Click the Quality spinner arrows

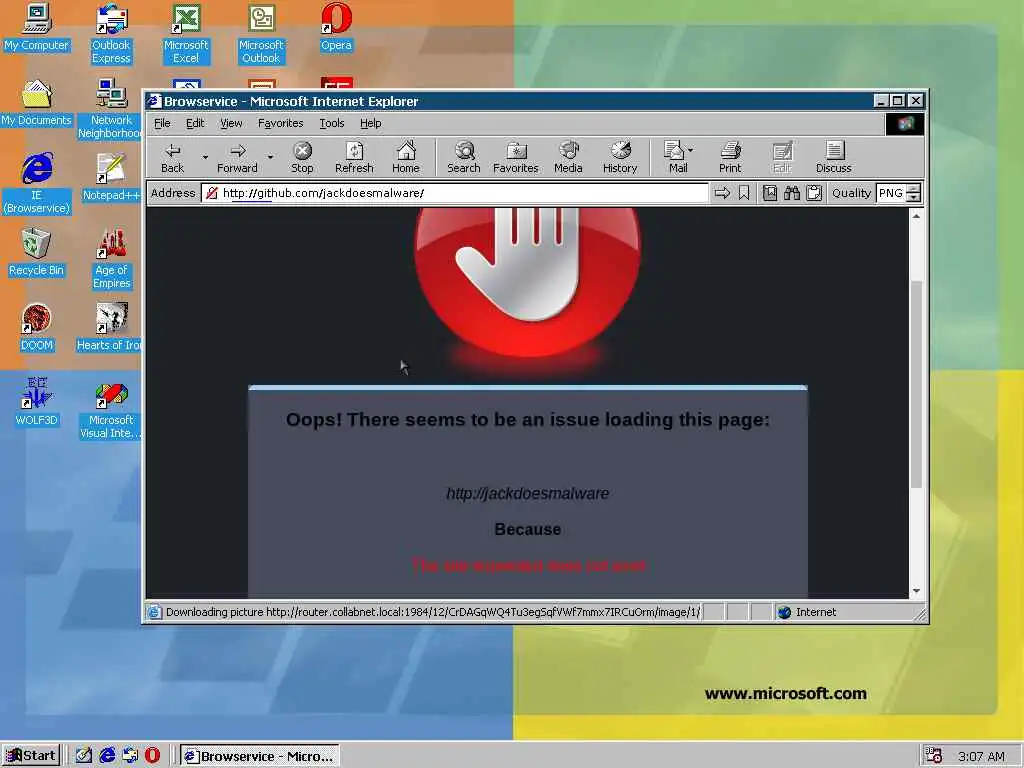click(914, 193)
